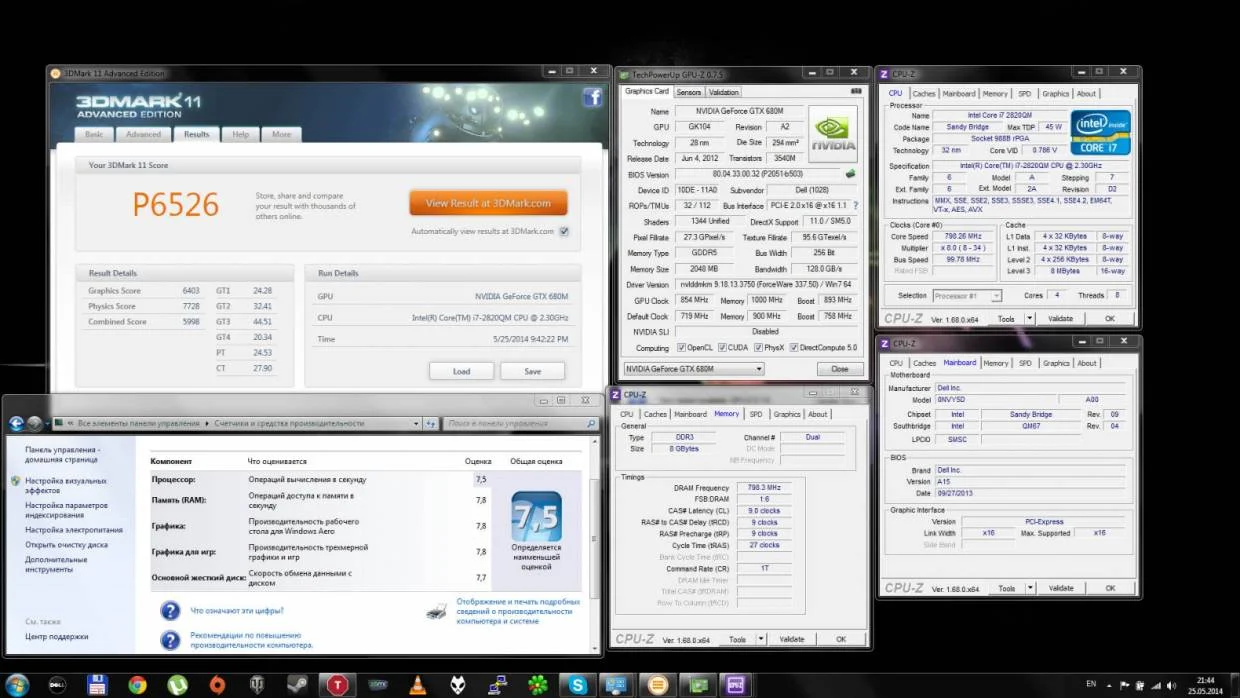Click the 'Что означают эти цифры?' link
This screenshot has width=1240, height=698.
[237, 610]
